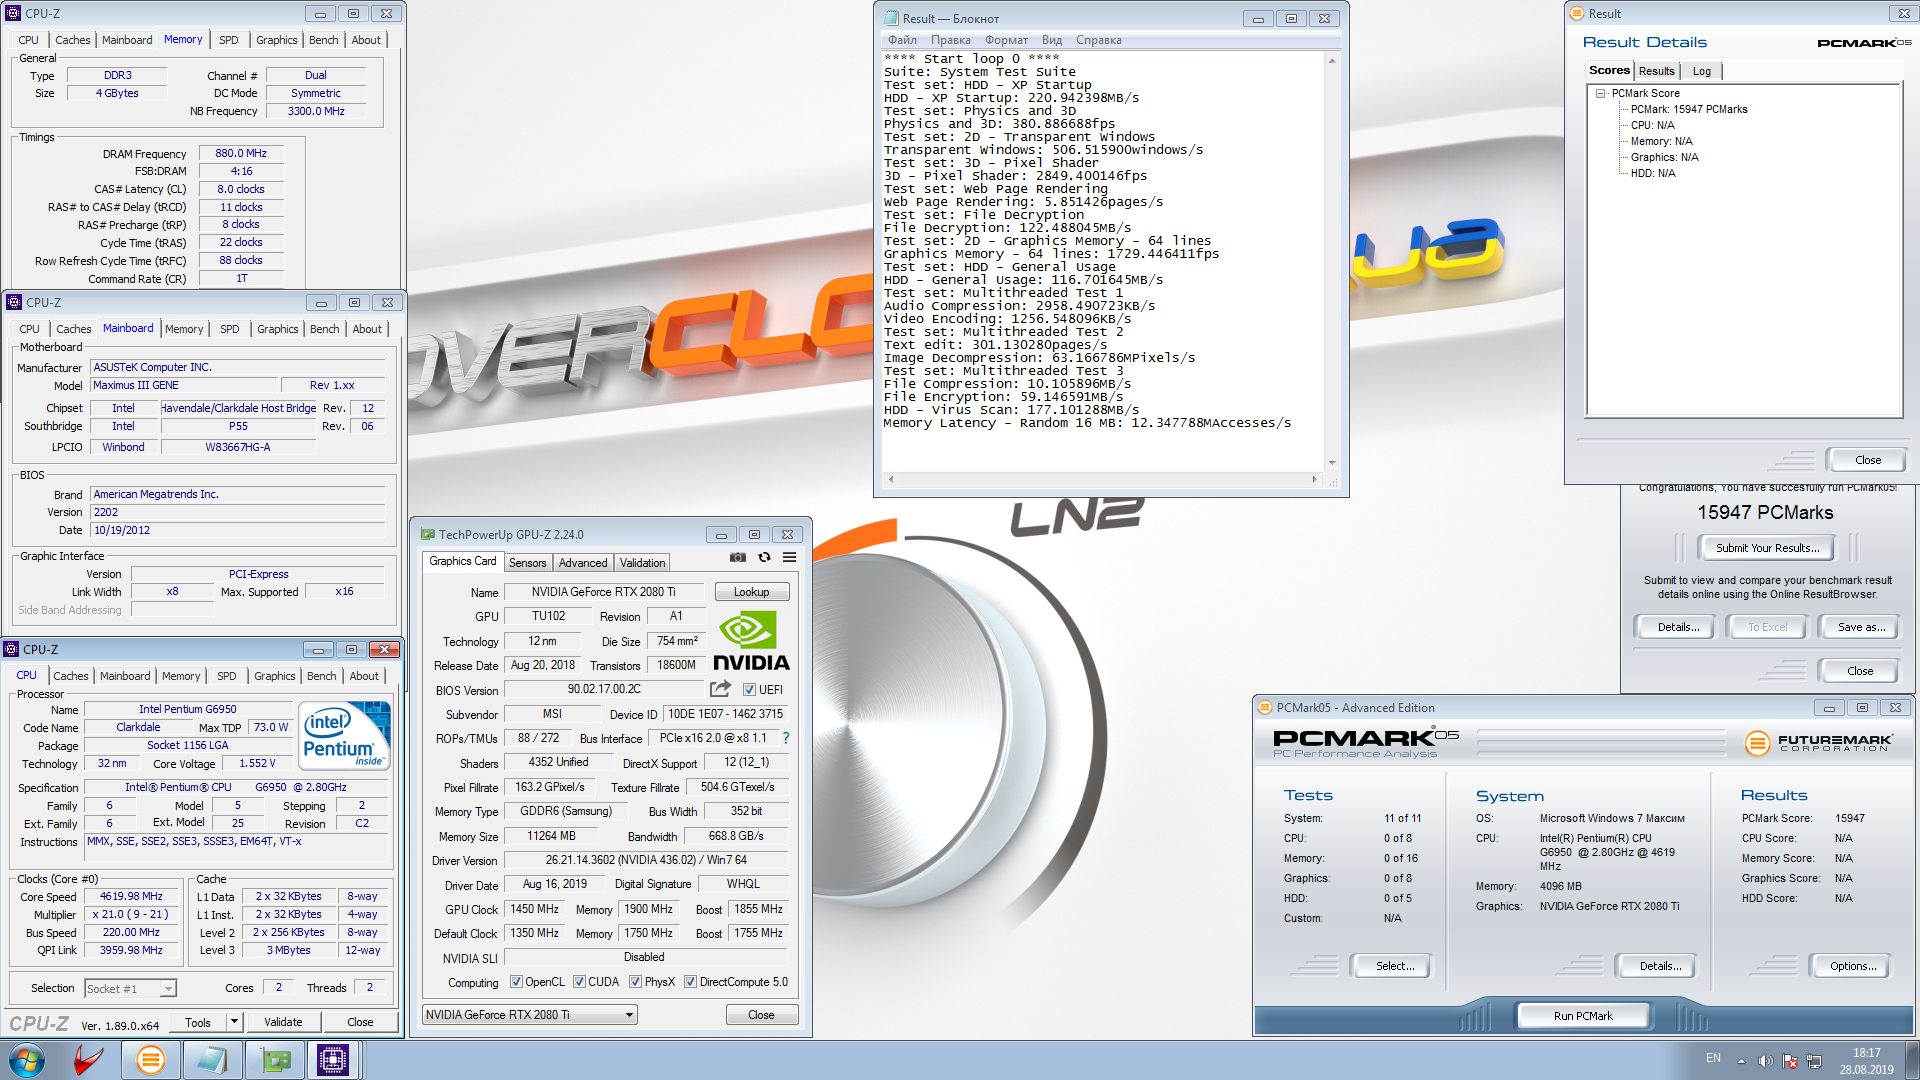Screen dimensions: 1920x1080
Task: Click the Lookup button in GPU-Z
Action: point(751,592)
